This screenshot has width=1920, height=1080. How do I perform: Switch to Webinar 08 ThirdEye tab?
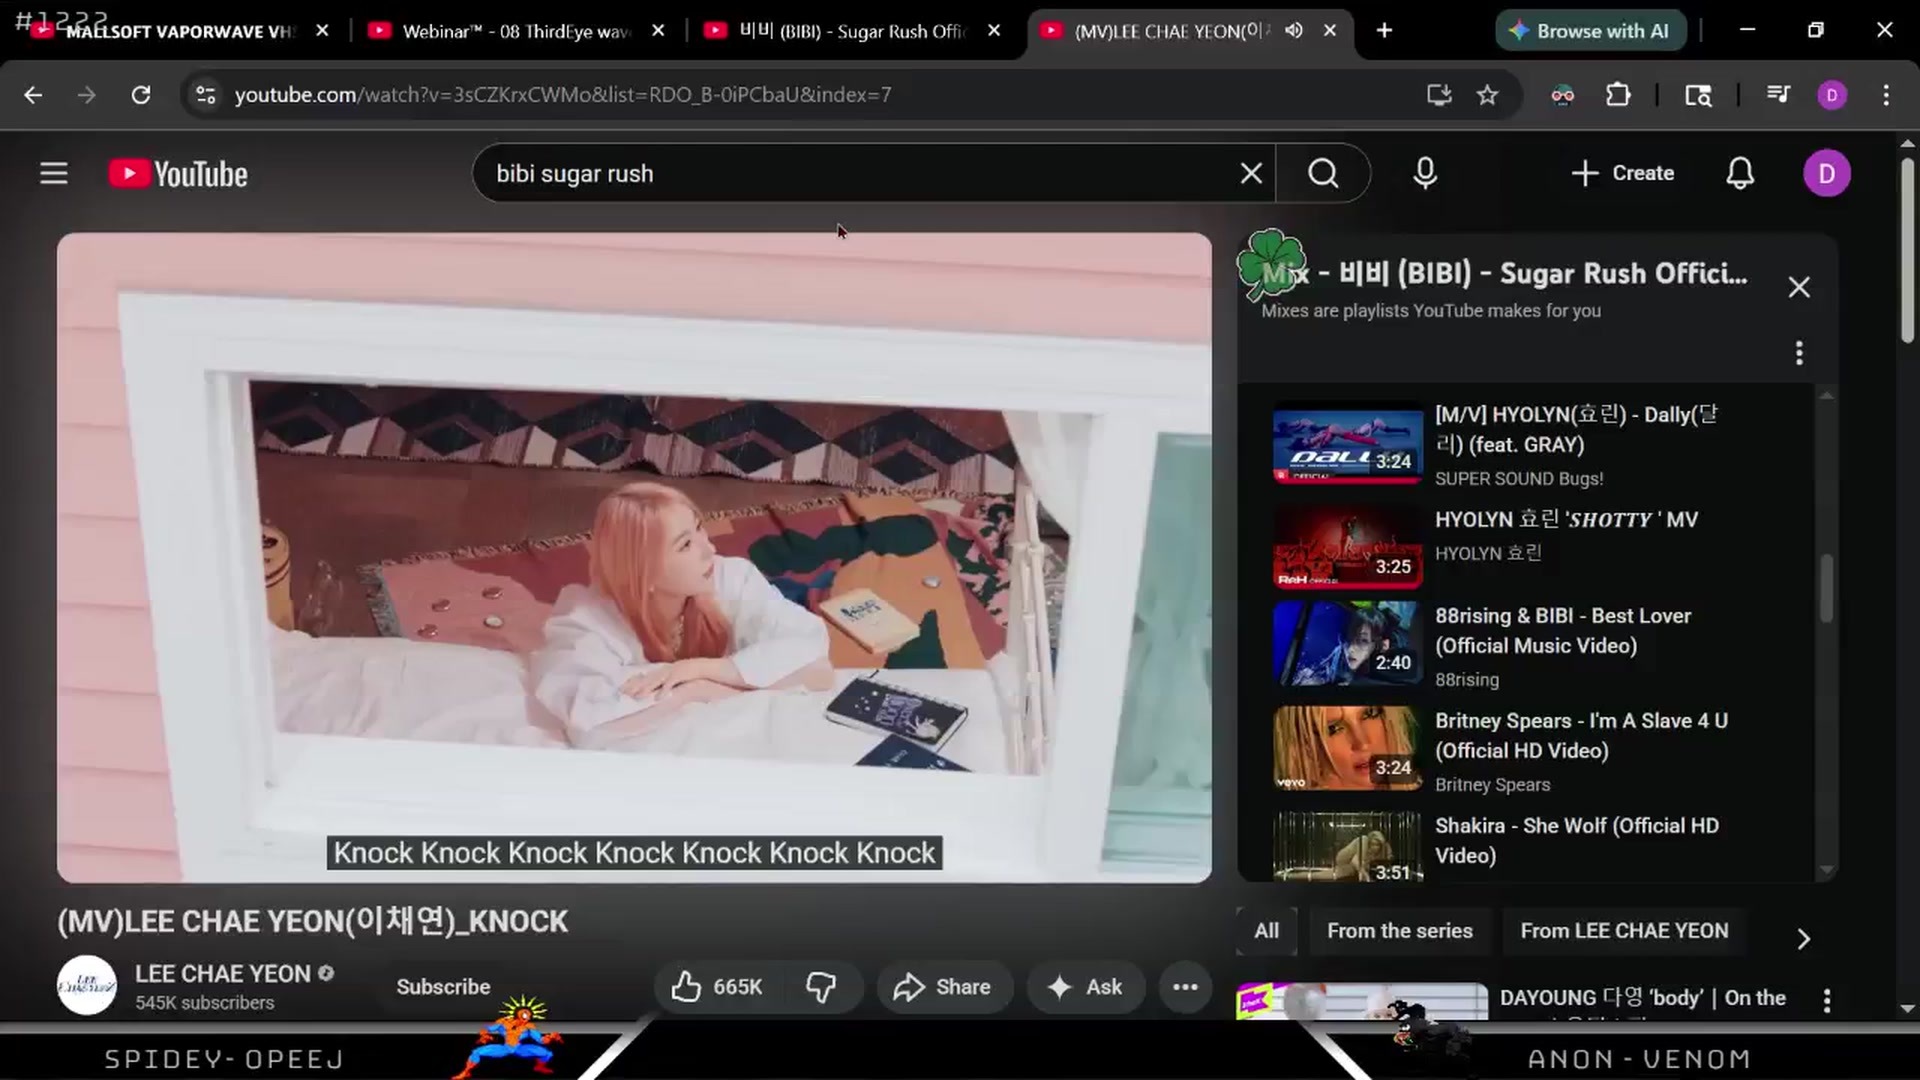tap(515, 31)
